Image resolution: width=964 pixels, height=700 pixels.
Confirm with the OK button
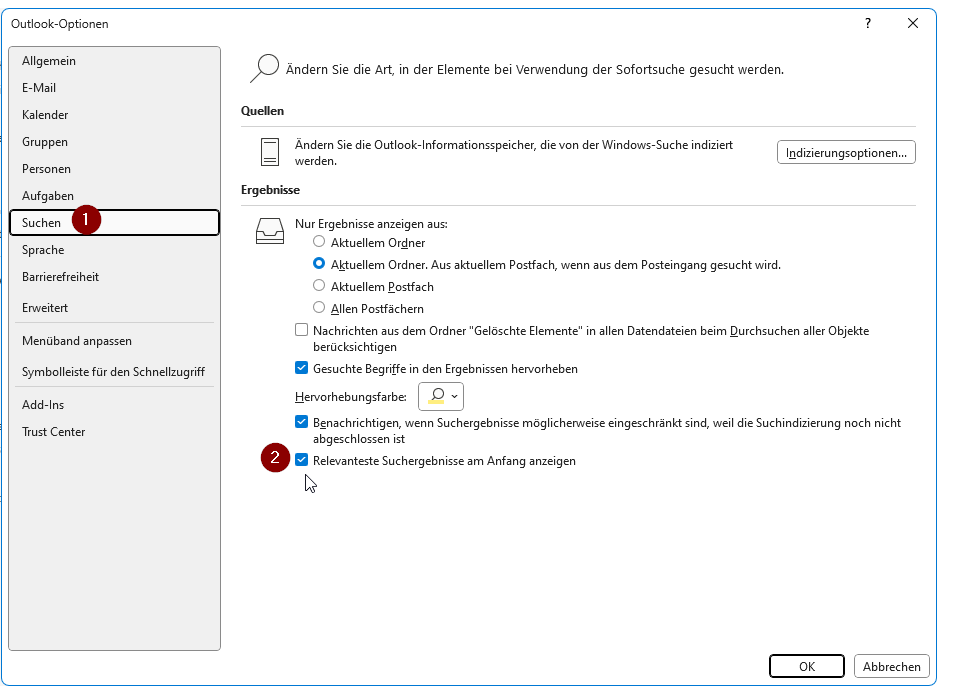click(x=807, y=667)
